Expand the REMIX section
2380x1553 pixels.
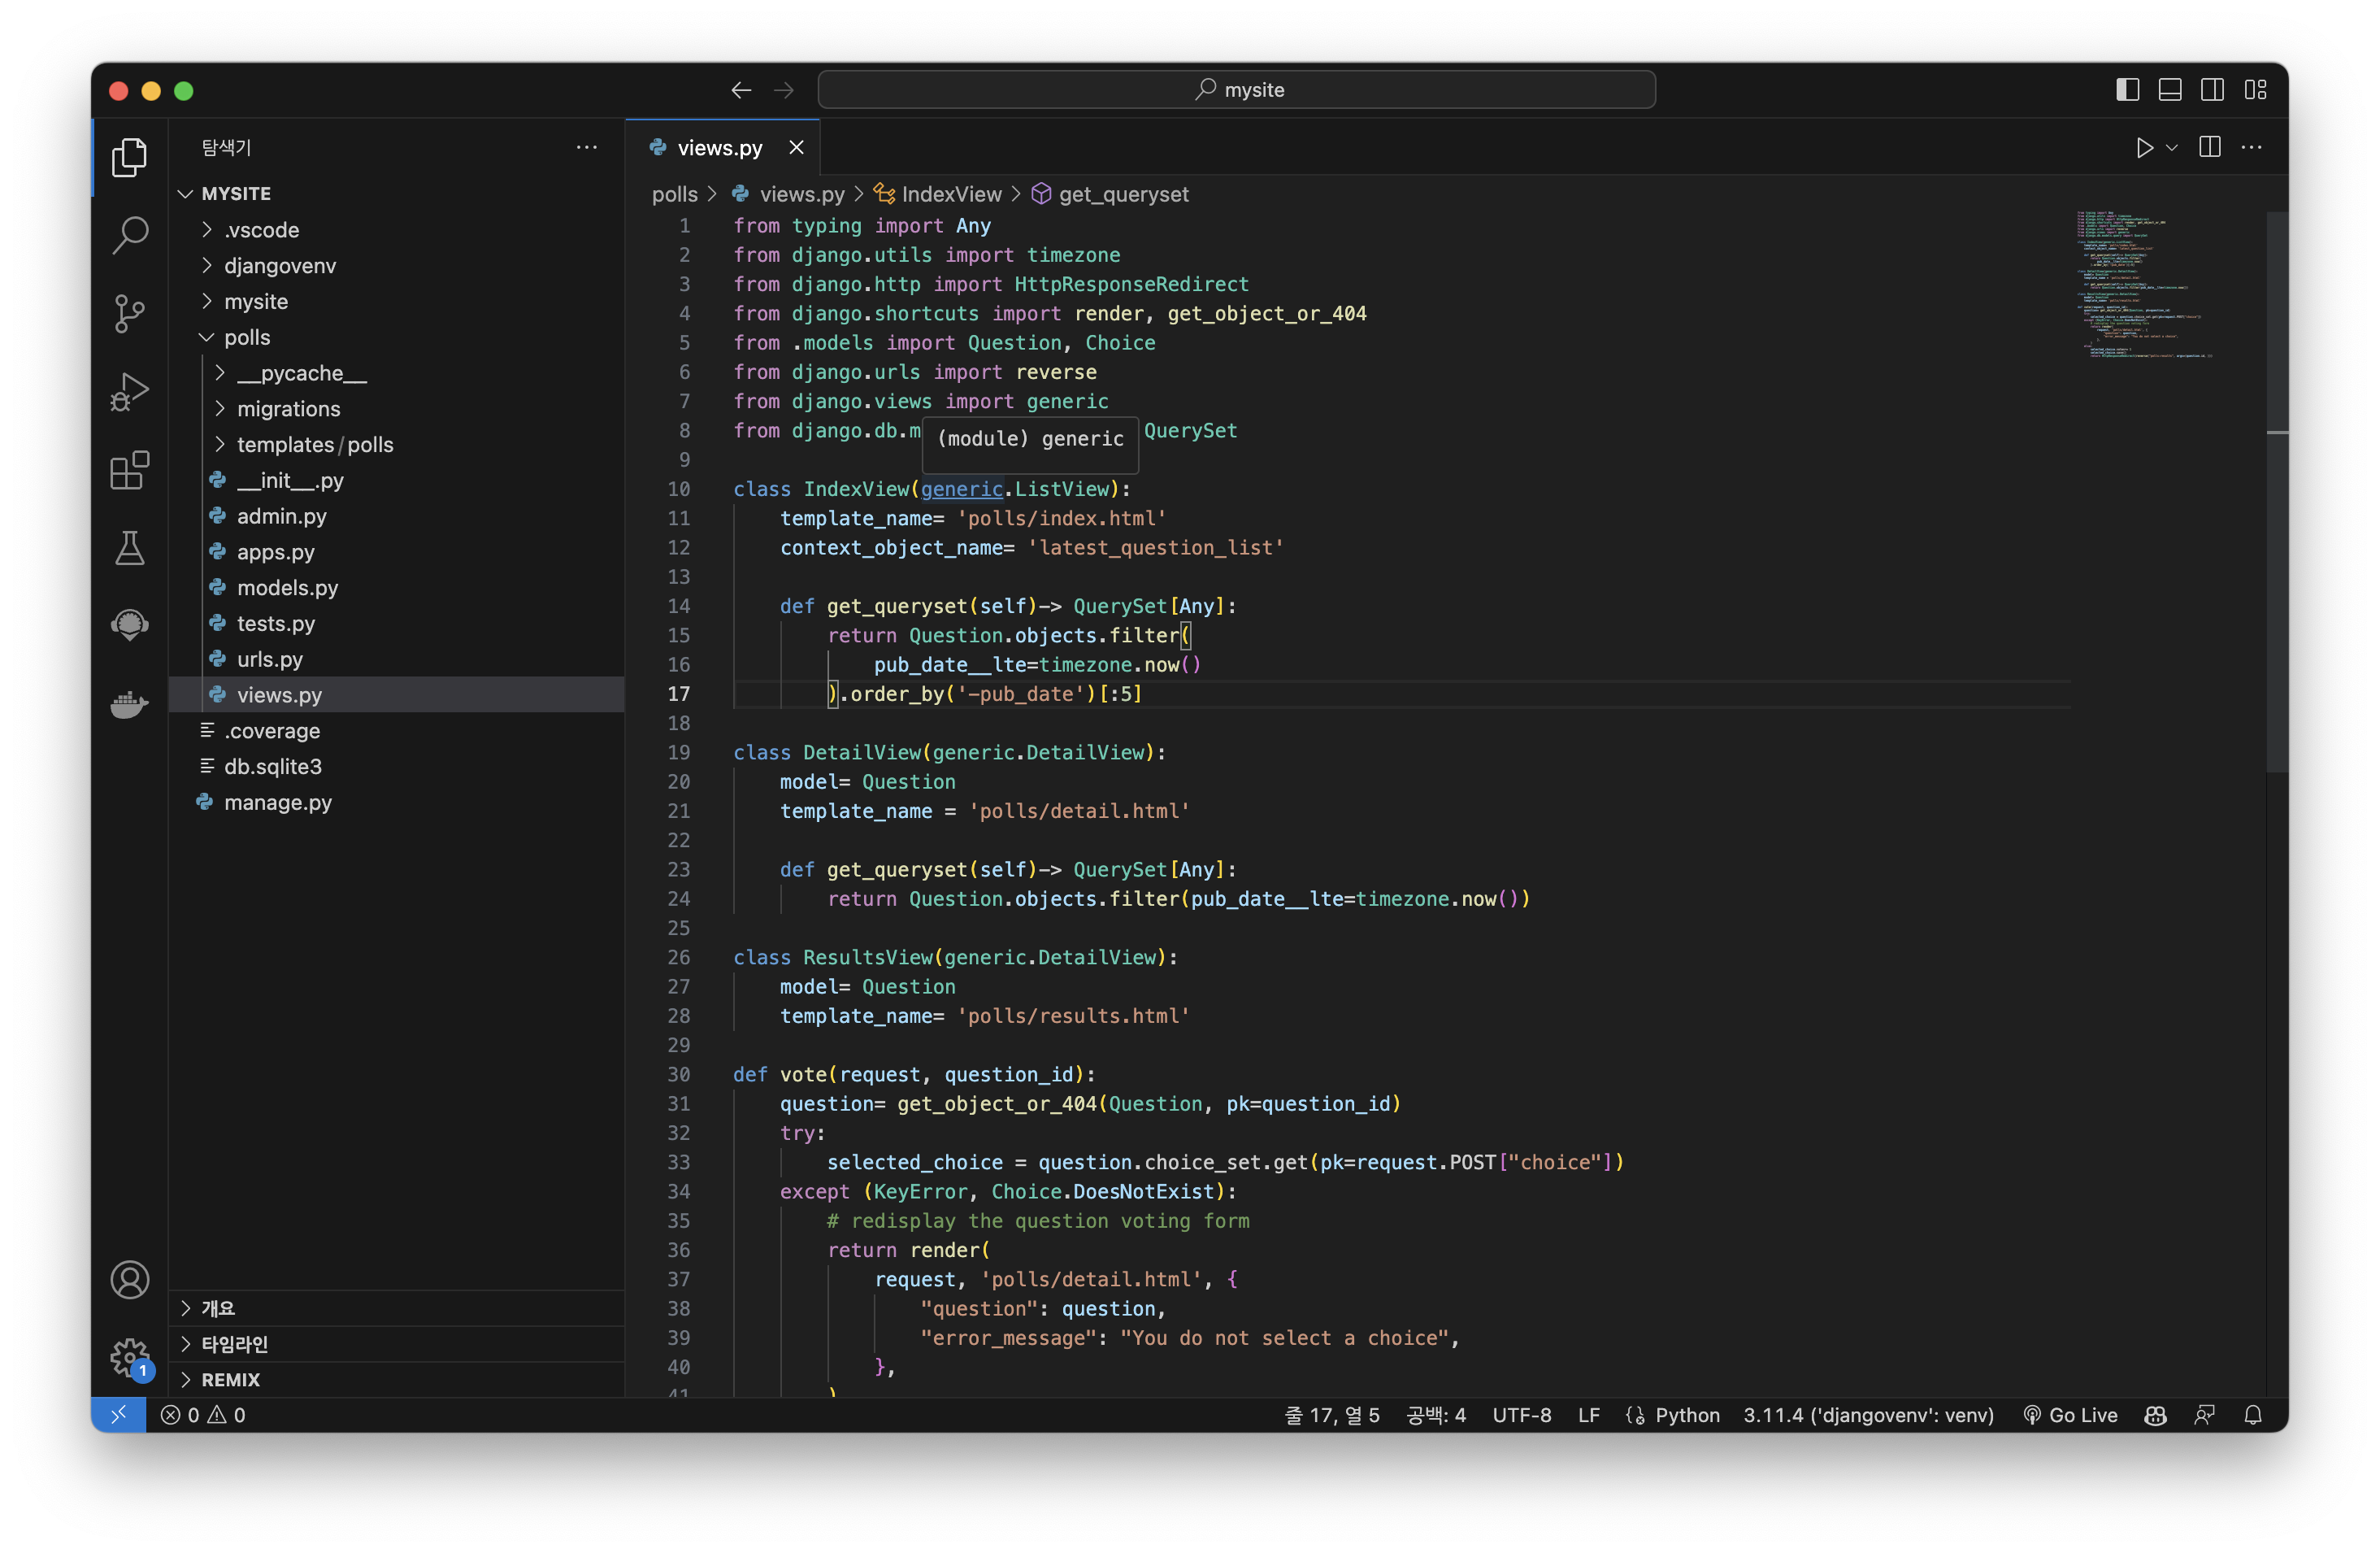tap(396, 1379)
